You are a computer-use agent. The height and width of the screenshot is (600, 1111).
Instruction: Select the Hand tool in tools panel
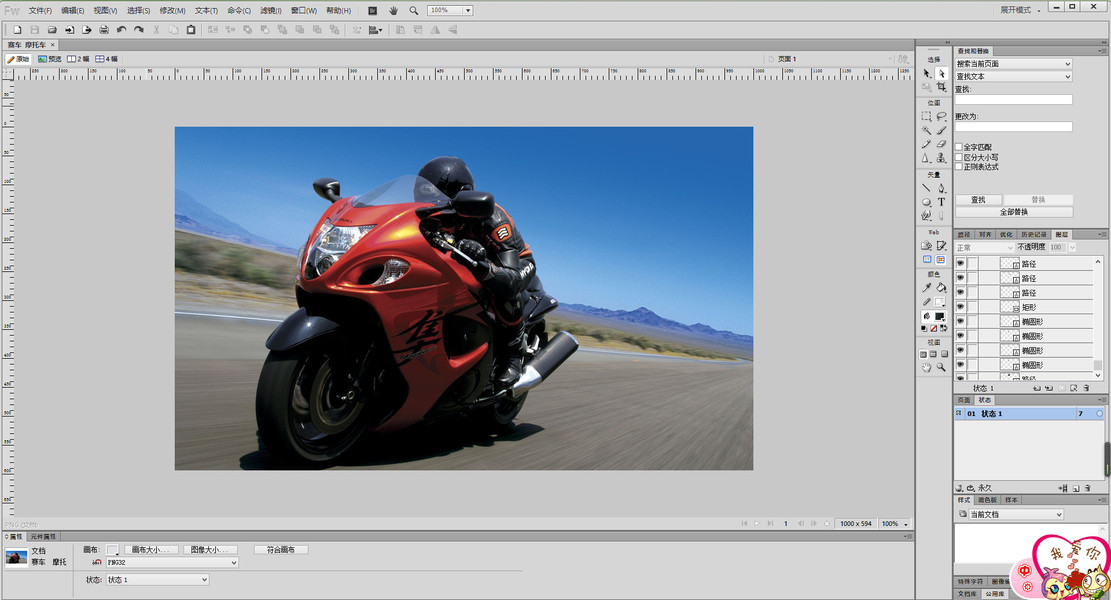926,368
